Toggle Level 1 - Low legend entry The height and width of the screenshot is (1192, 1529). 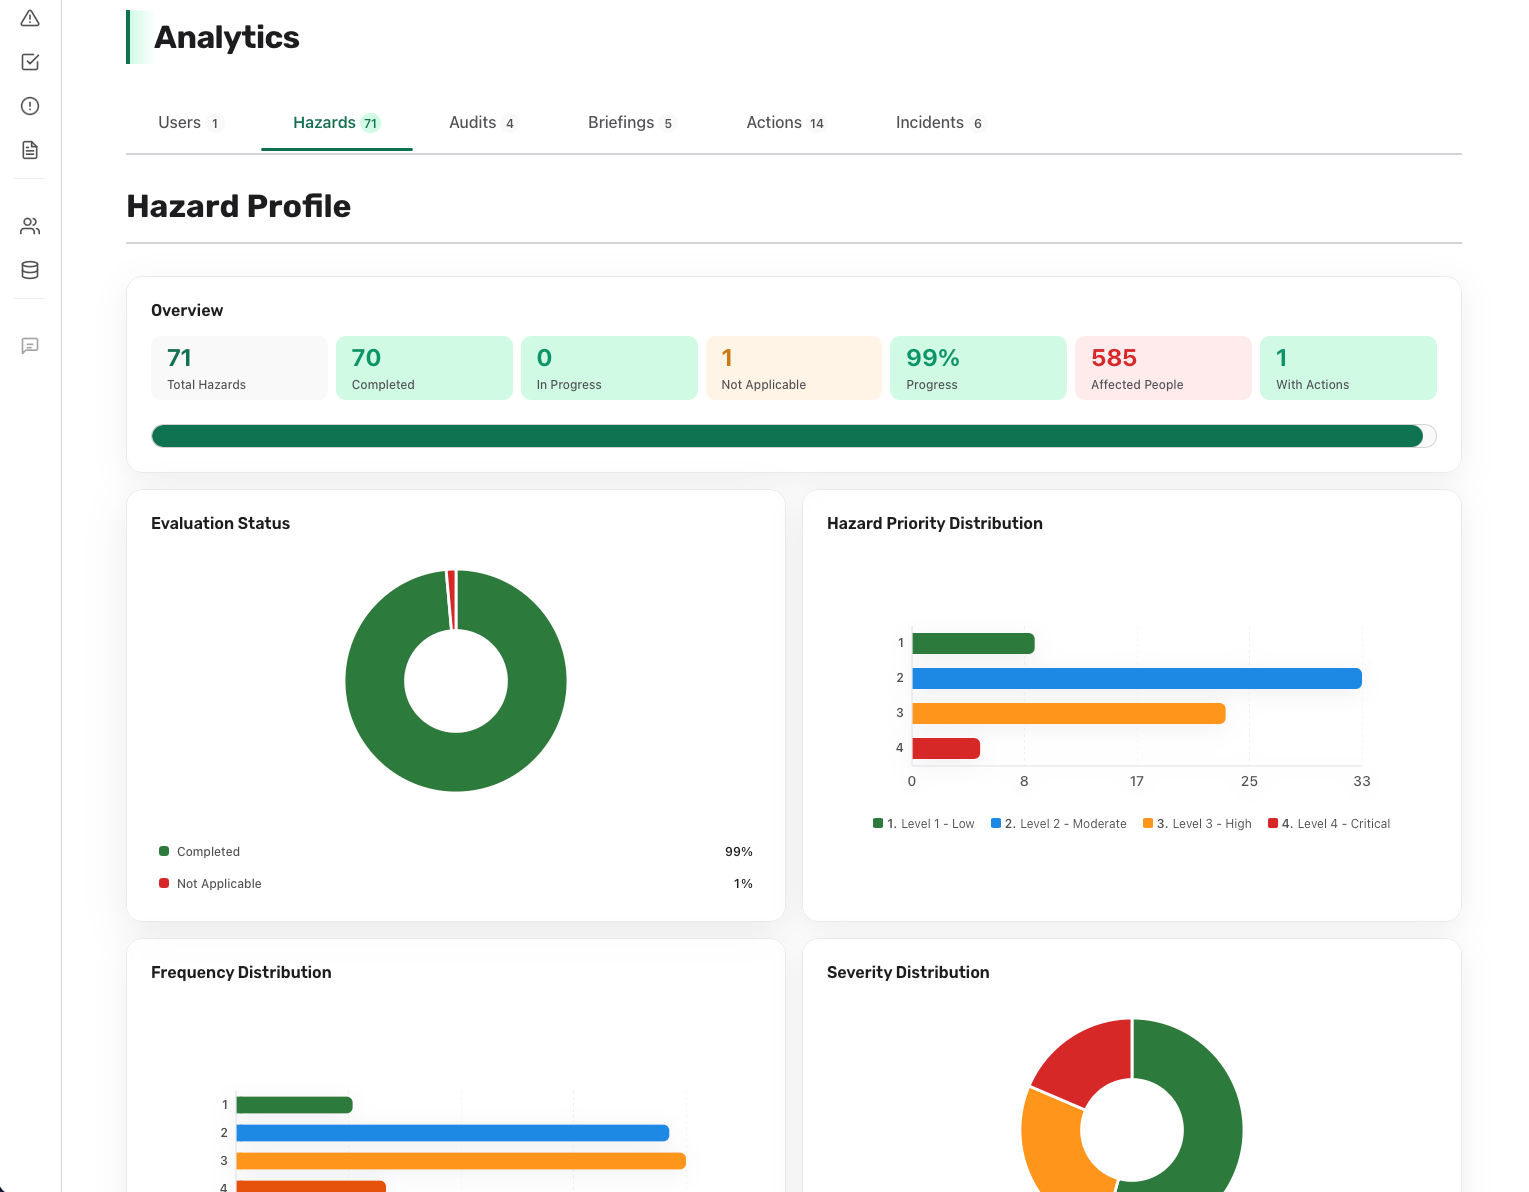(x=923, y=824)
